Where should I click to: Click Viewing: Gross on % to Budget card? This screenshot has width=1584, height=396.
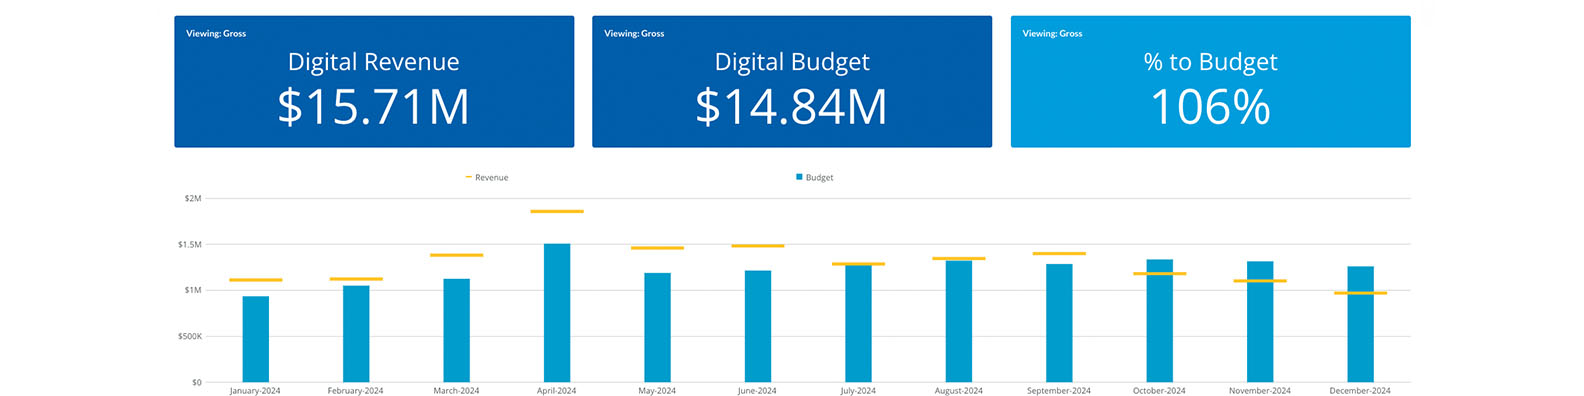pos(1052,33)
